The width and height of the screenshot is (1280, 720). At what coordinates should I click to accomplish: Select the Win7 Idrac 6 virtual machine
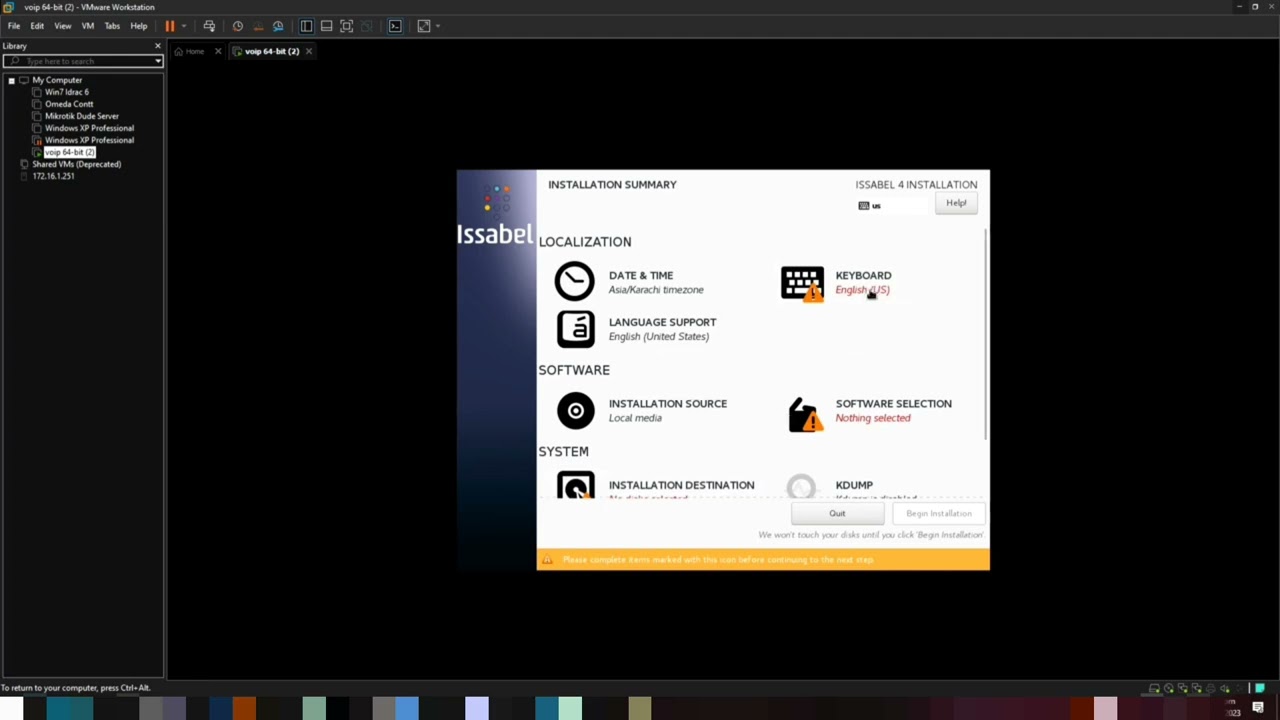coord(66,92)
